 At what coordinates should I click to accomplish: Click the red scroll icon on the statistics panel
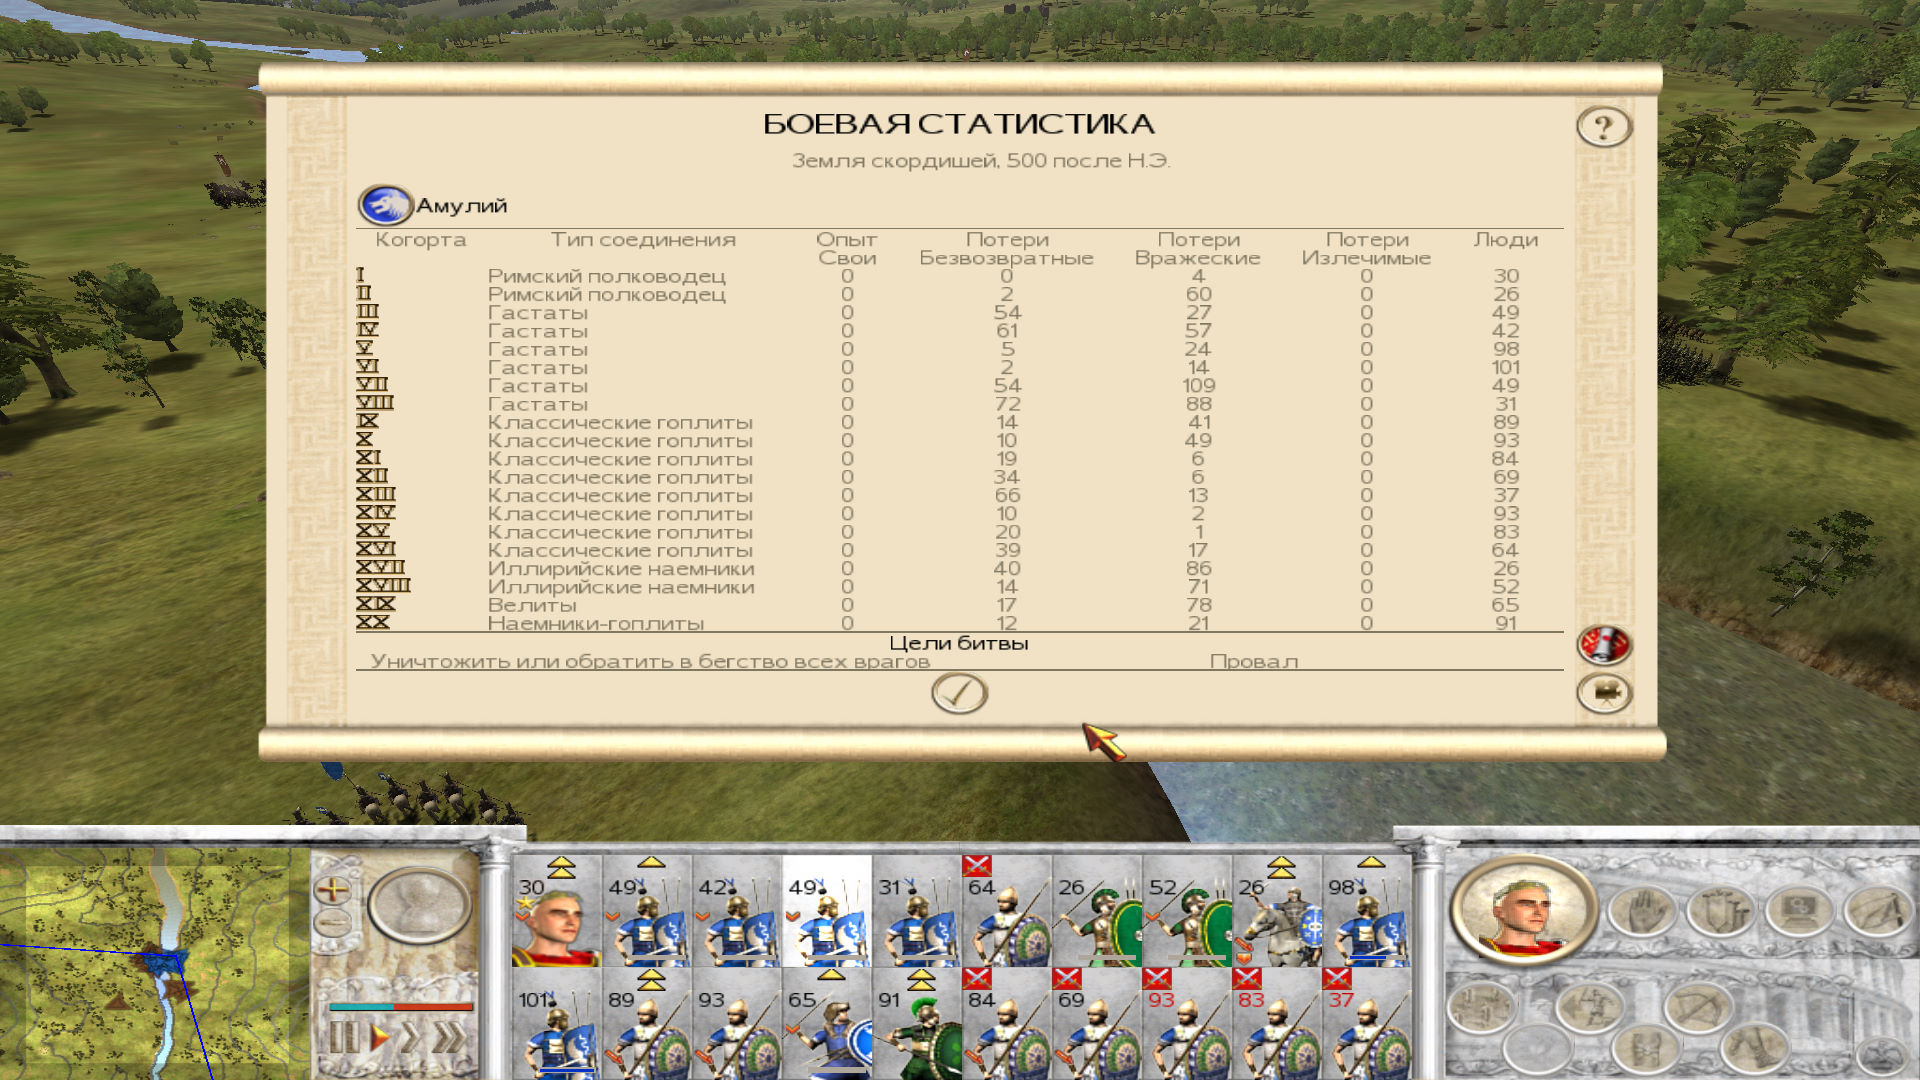point(1604,645)
